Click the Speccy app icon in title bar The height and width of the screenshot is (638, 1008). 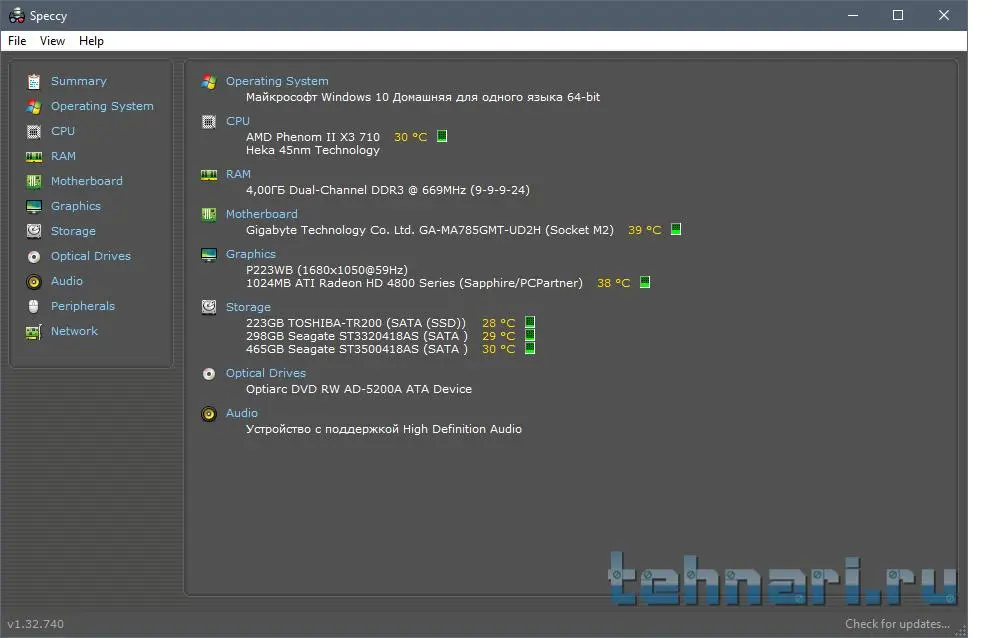click(x=17, y=15)
